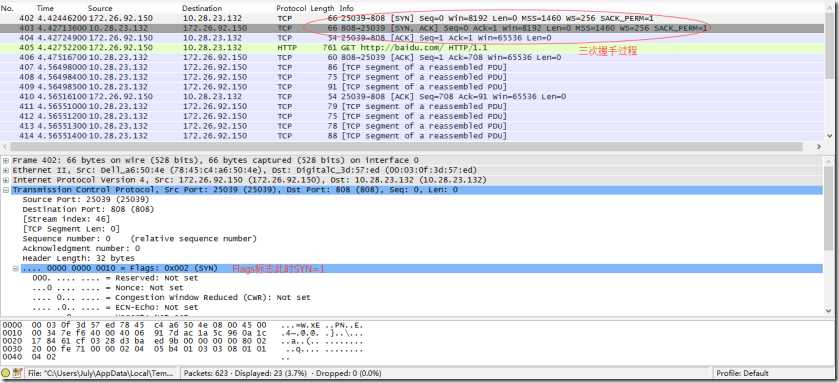Sort by the Destination column header
The image size is (839, 383).
pyautogui.click(x=202, y=9)
